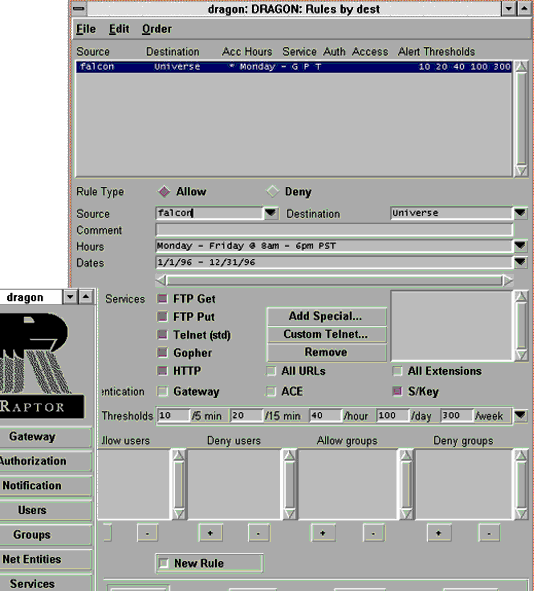The width and height of the screenshot is (534, 591).
Task: Click plus button under Deny groups
Action: click(x=439, y=533)
